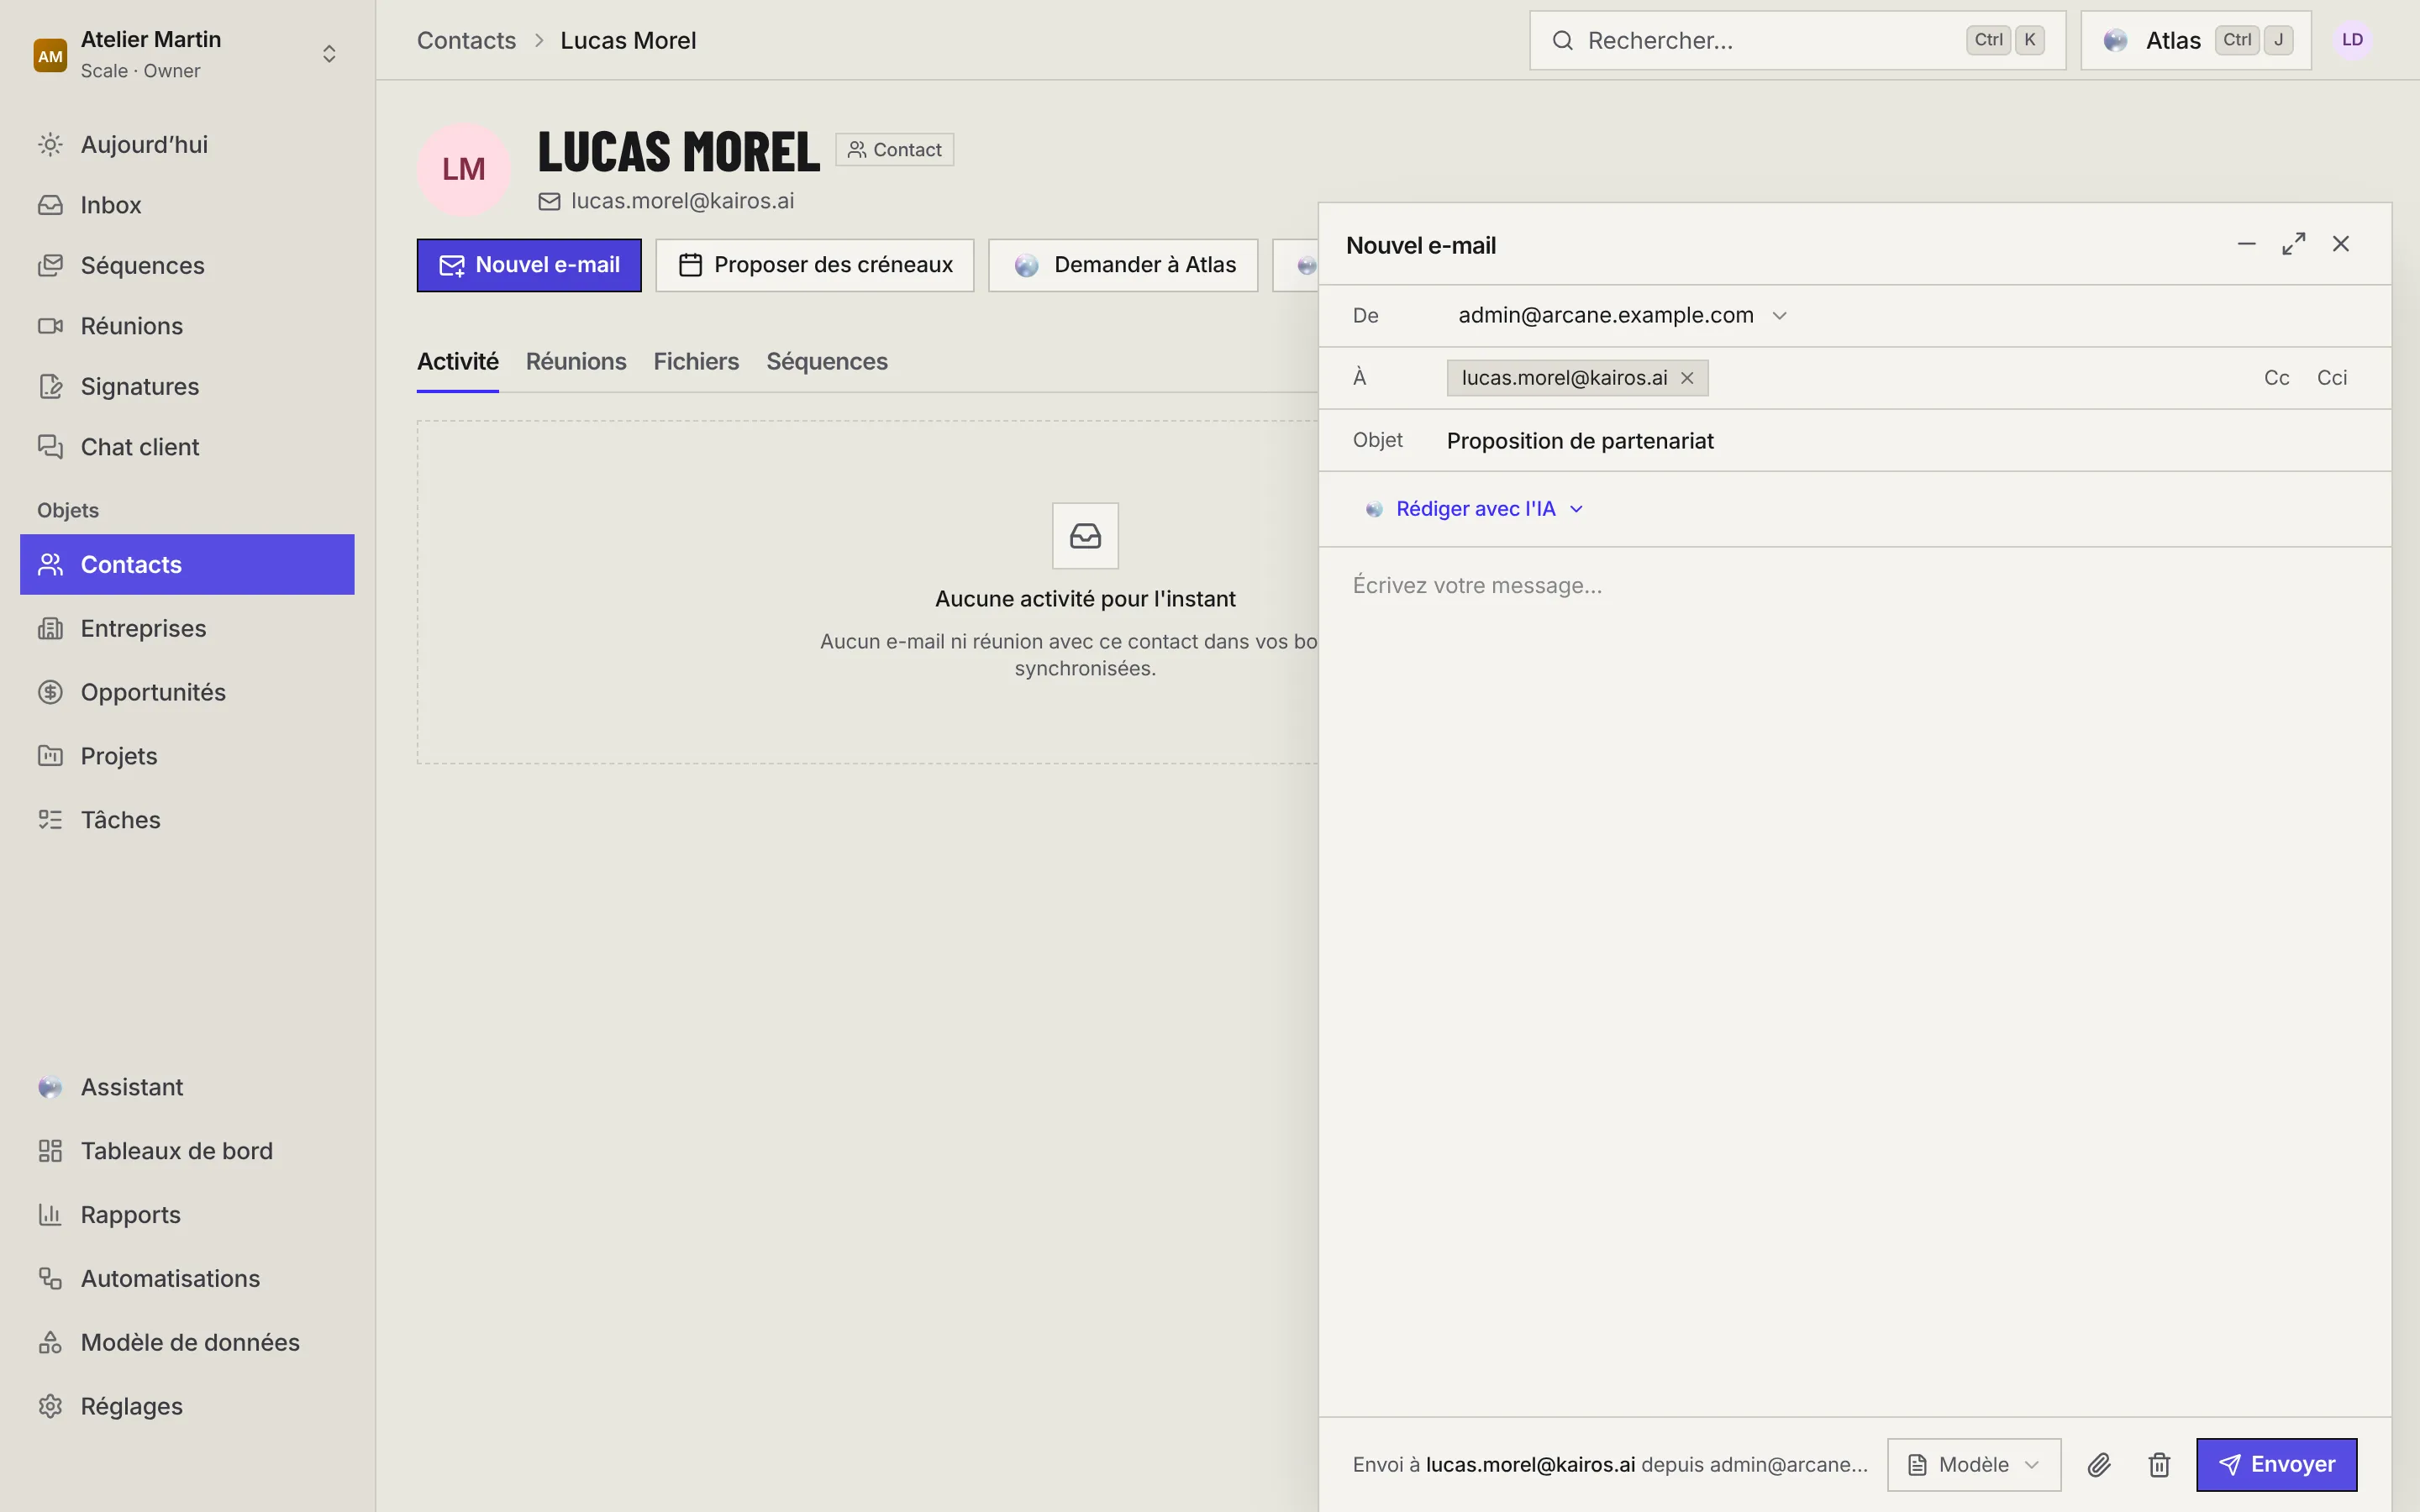
Task: Open Opportunités in the sidebar
Action: click(187, 692)
